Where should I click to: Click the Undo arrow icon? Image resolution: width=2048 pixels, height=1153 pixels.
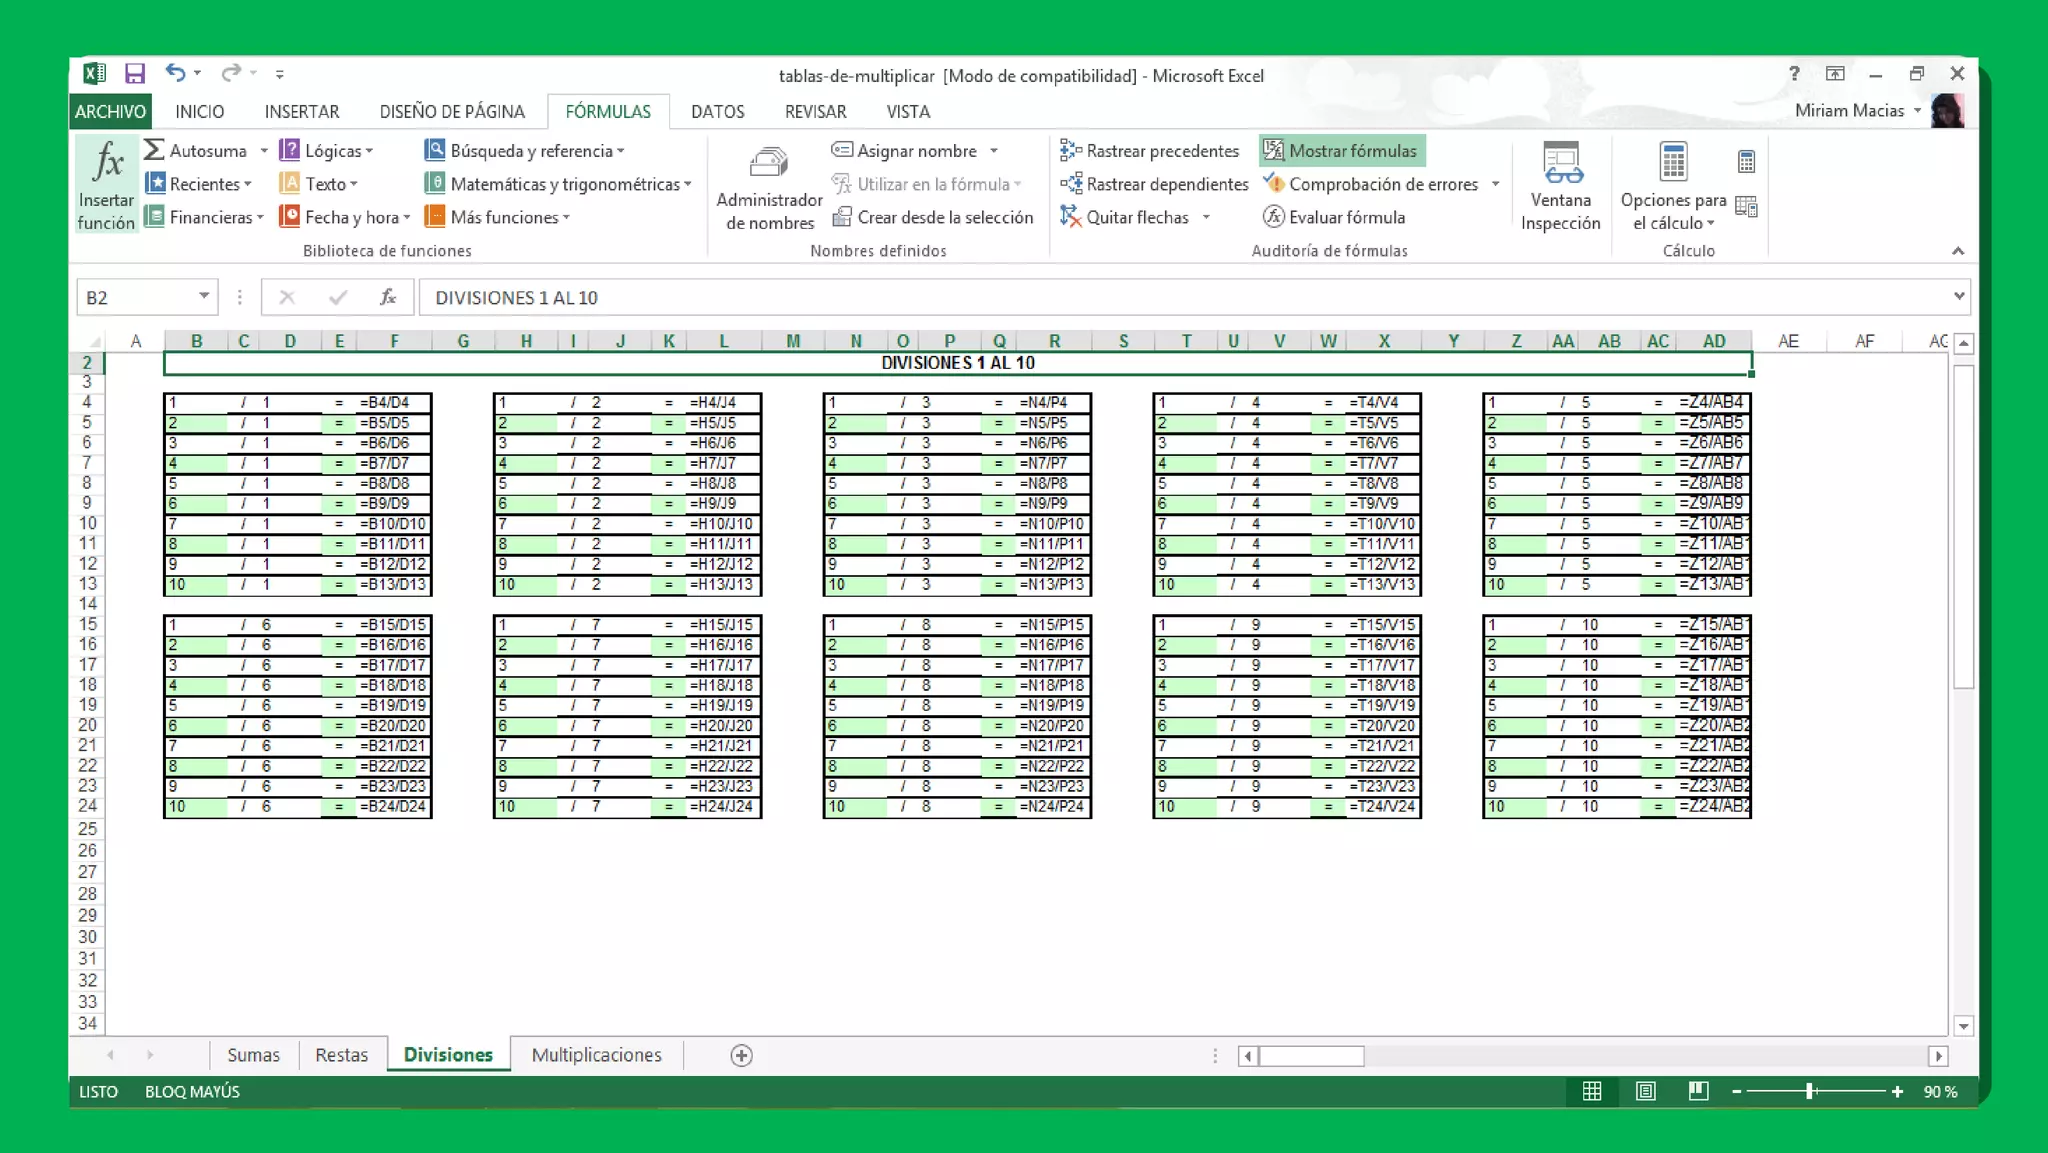pyautogui.click(x=175, y=73)
